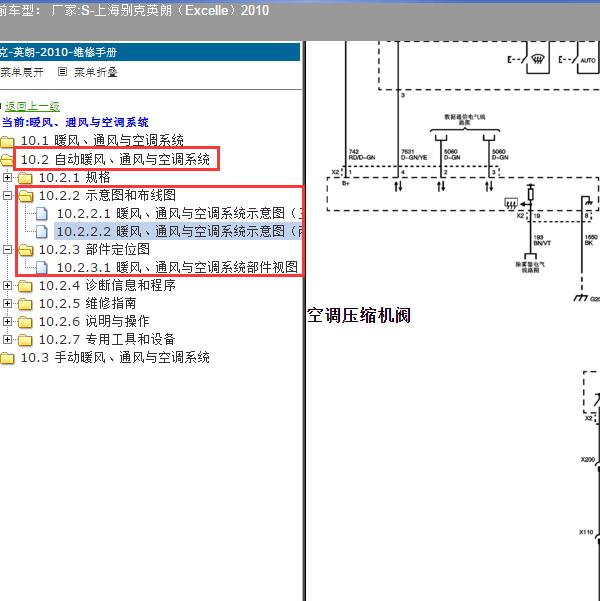Open 10.2.3.1 暖风、通风与空调系统部件视图
Image resolution: width=600 pixels, height=601 pixels.
177,268
